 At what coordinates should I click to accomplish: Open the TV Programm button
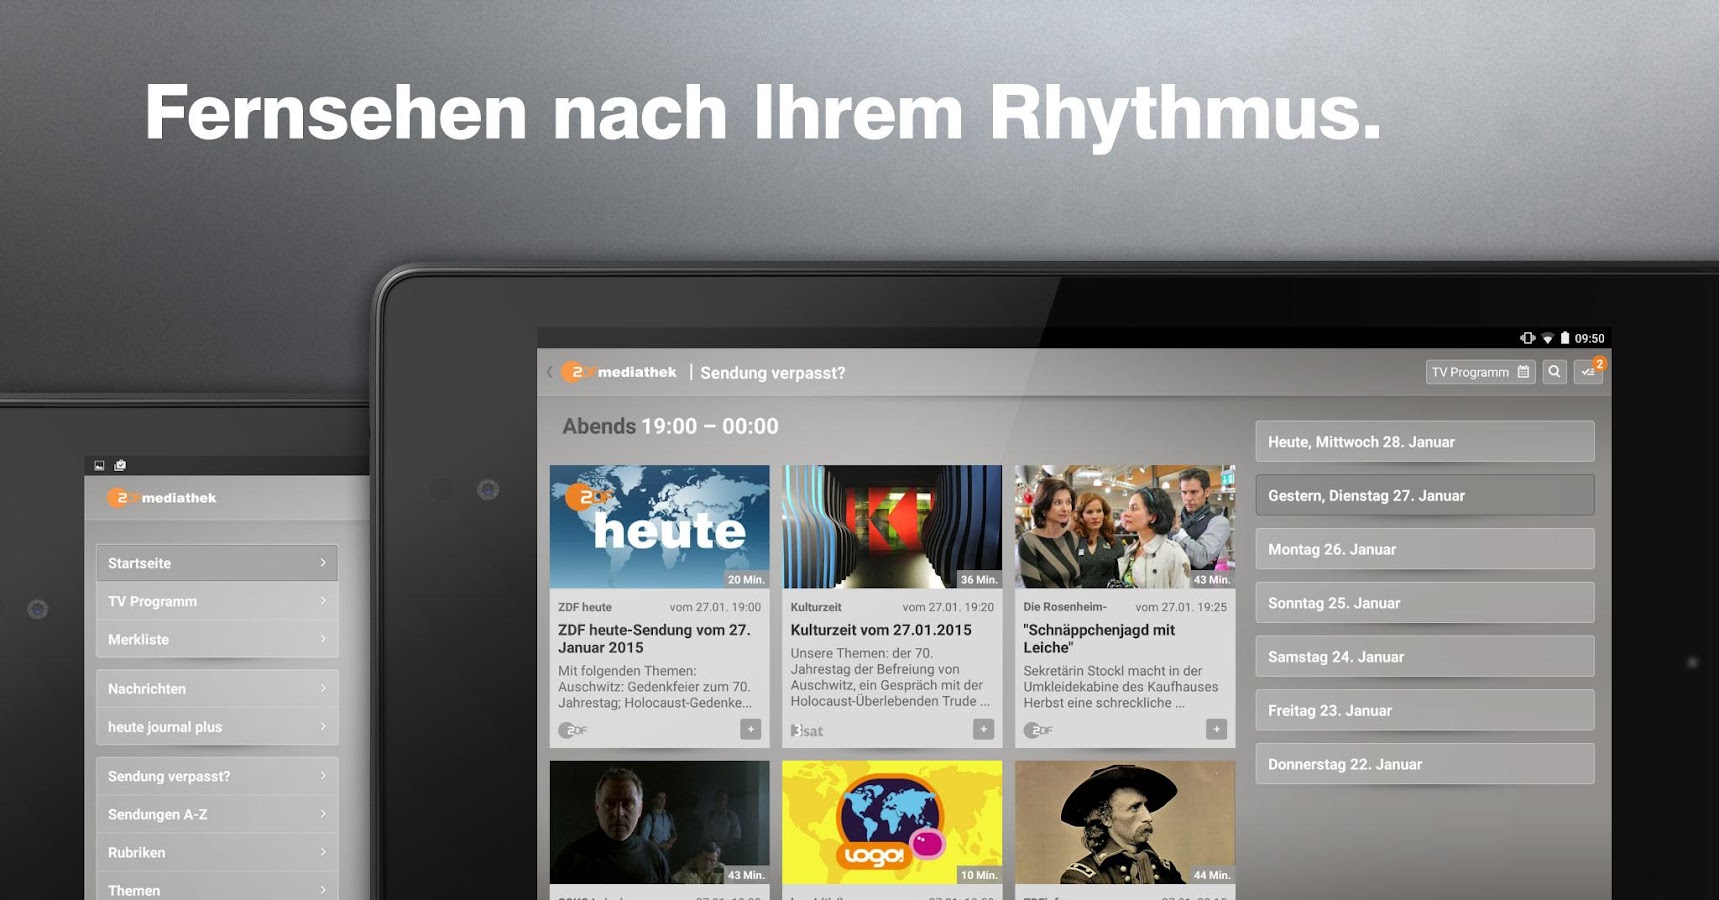(1470, 371)
